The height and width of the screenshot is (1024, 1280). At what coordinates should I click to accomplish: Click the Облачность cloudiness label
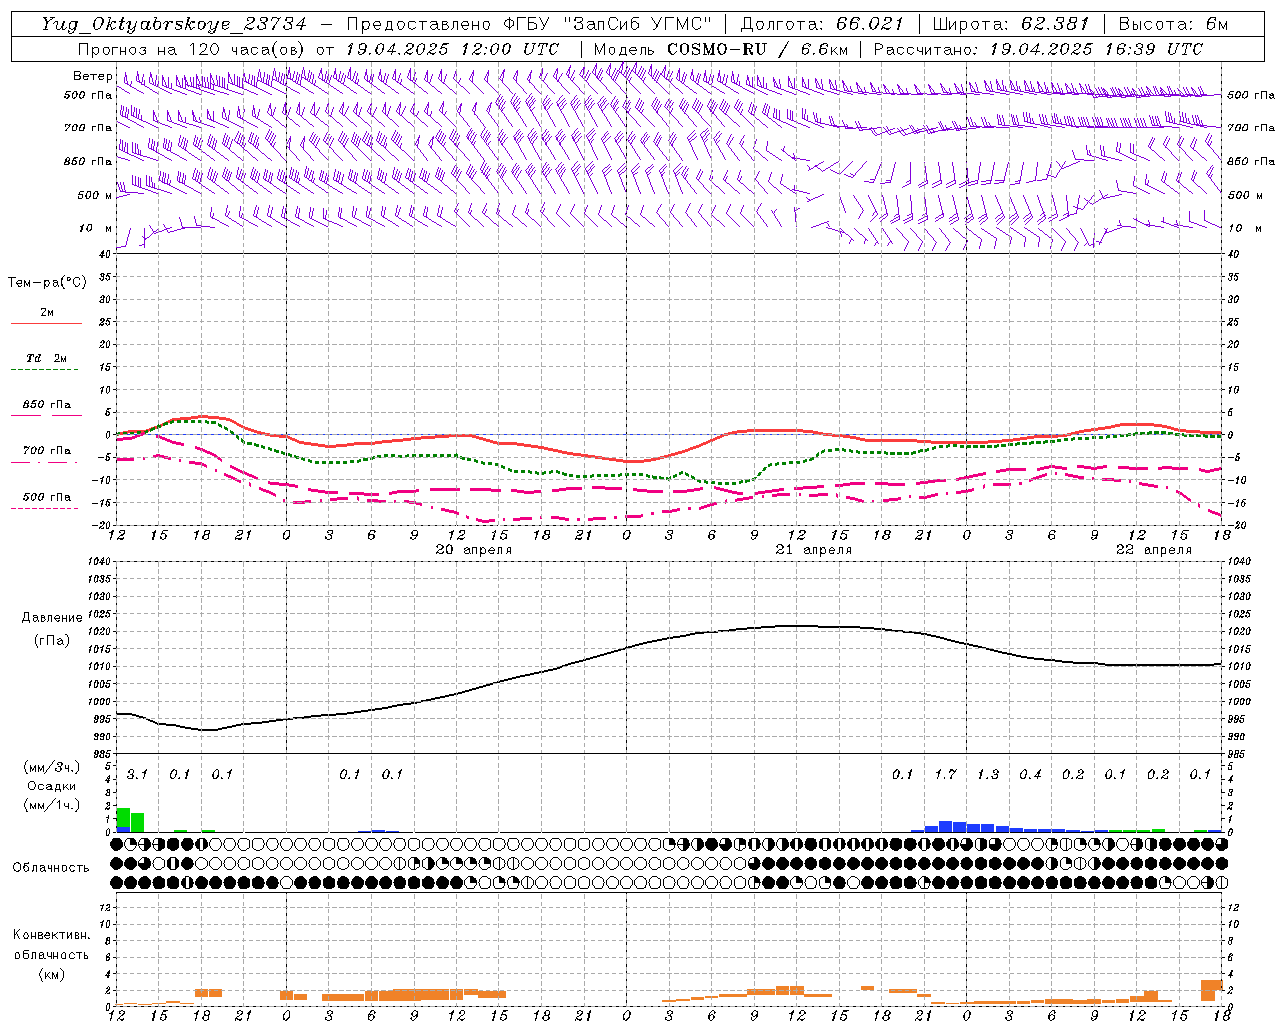click(x=51, y=868)
